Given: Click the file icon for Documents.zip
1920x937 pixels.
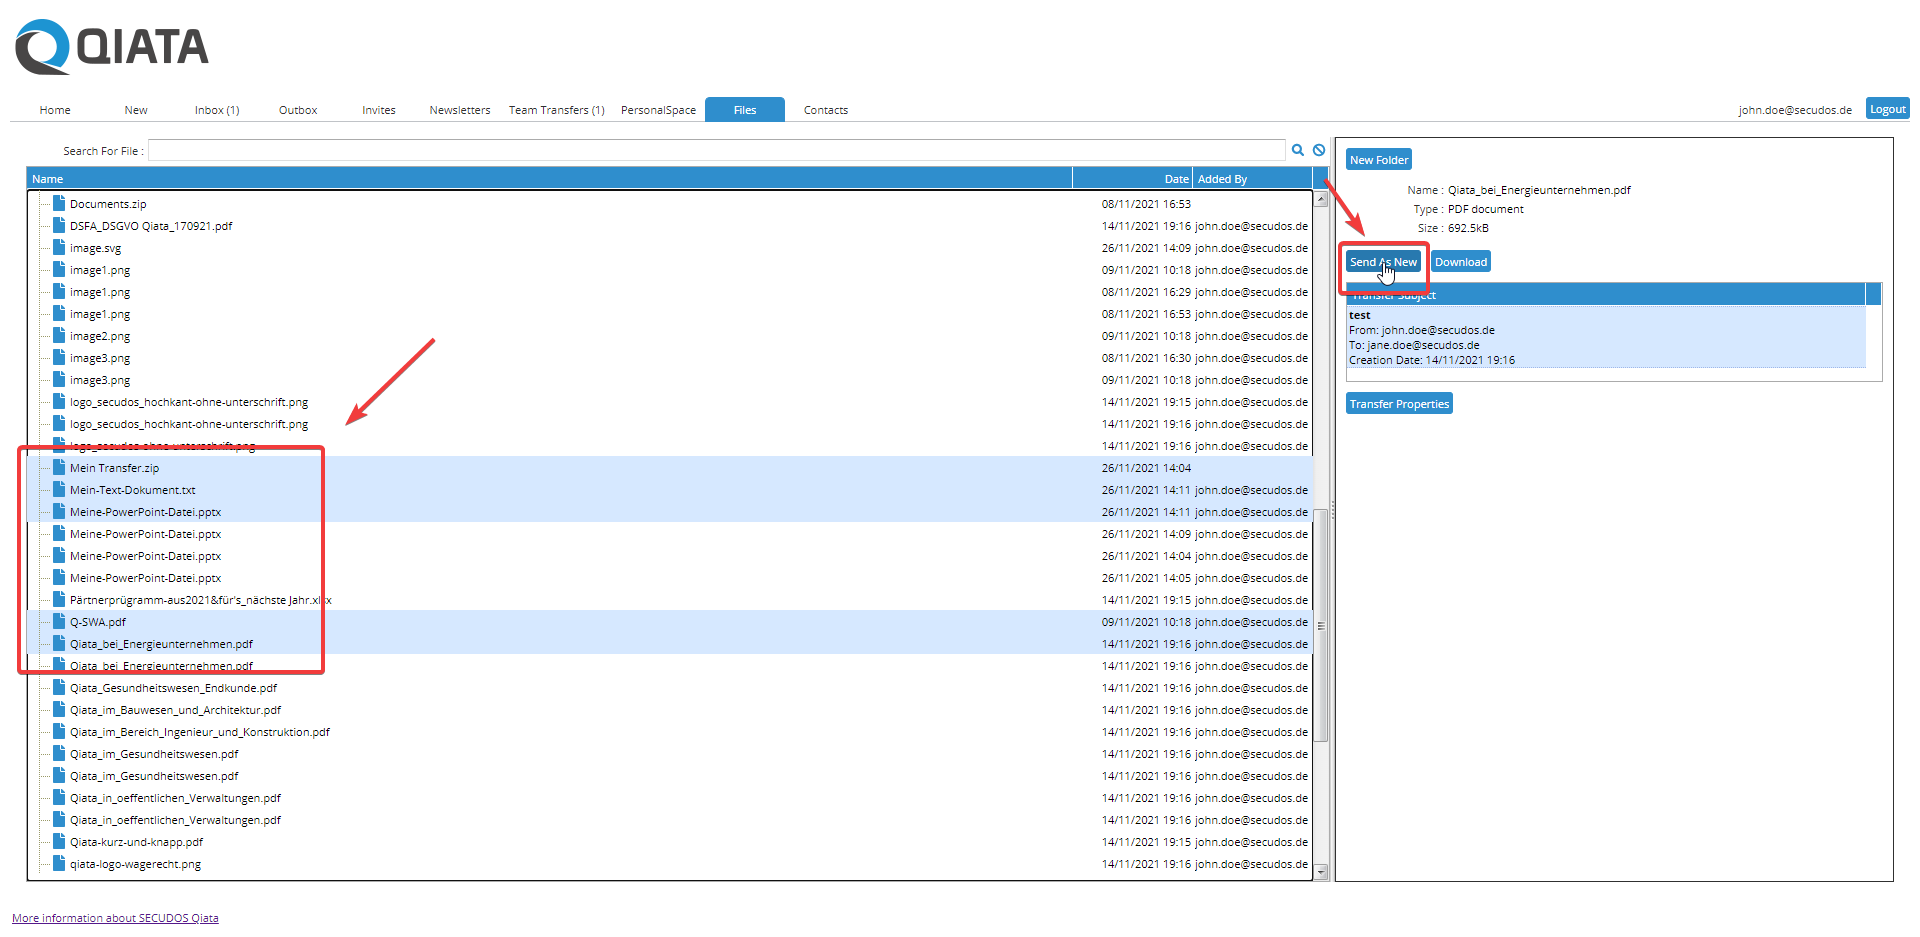Looking at the screenshot, I should point(59,204).
